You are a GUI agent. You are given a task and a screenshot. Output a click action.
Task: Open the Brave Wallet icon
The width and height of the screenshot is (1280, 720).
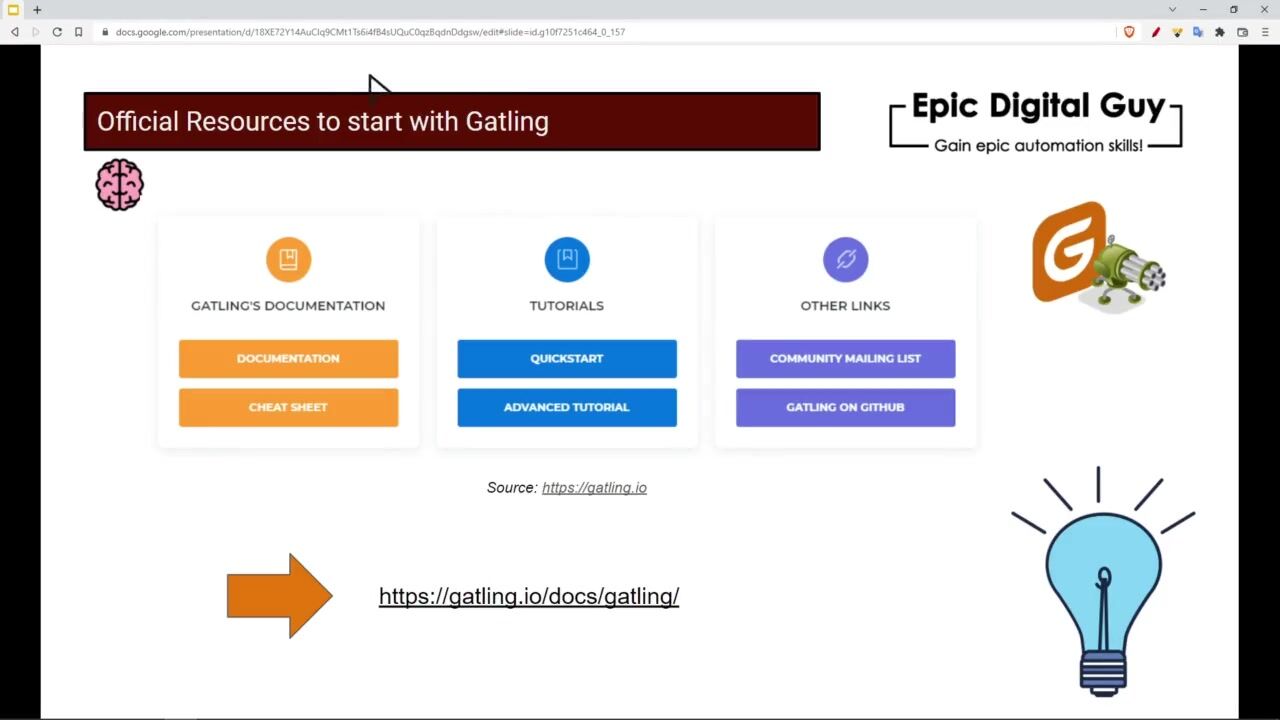[1243, 32]
